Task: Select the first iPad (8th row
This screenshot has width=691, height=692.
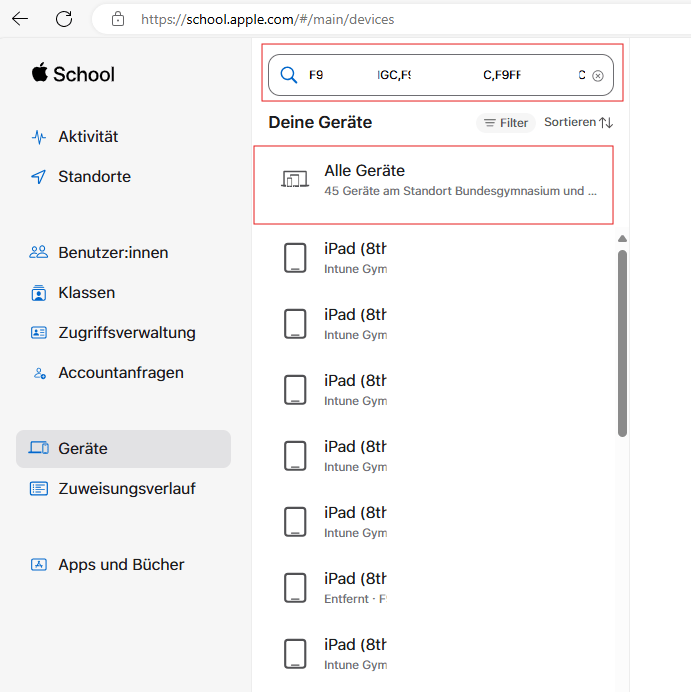Action: [435, 258]
